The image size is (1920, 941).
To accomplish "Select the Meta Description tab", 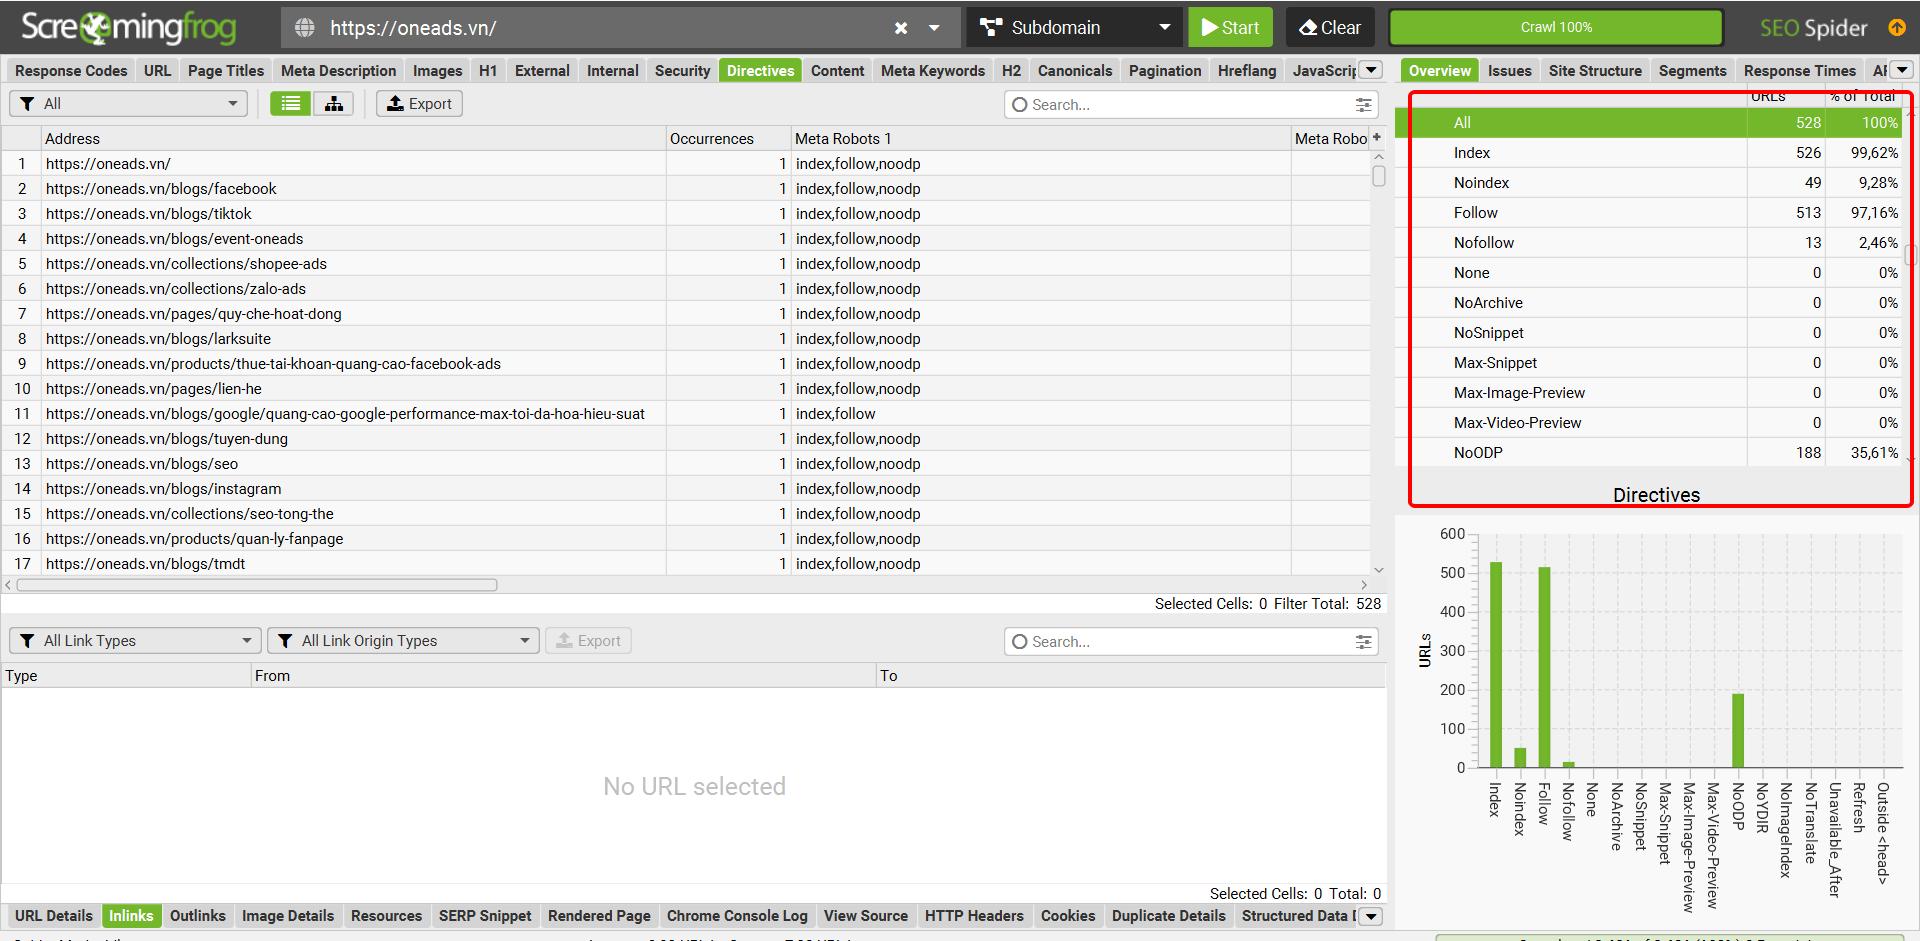I will 338,70.
